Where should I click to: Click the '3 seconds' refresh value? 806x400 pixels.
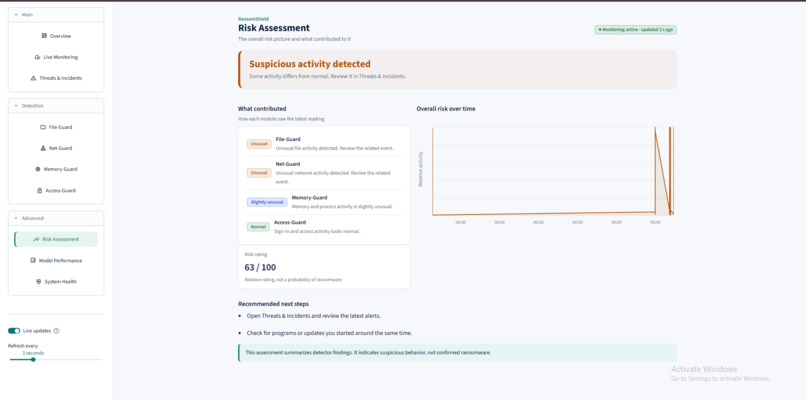point(33,353)
